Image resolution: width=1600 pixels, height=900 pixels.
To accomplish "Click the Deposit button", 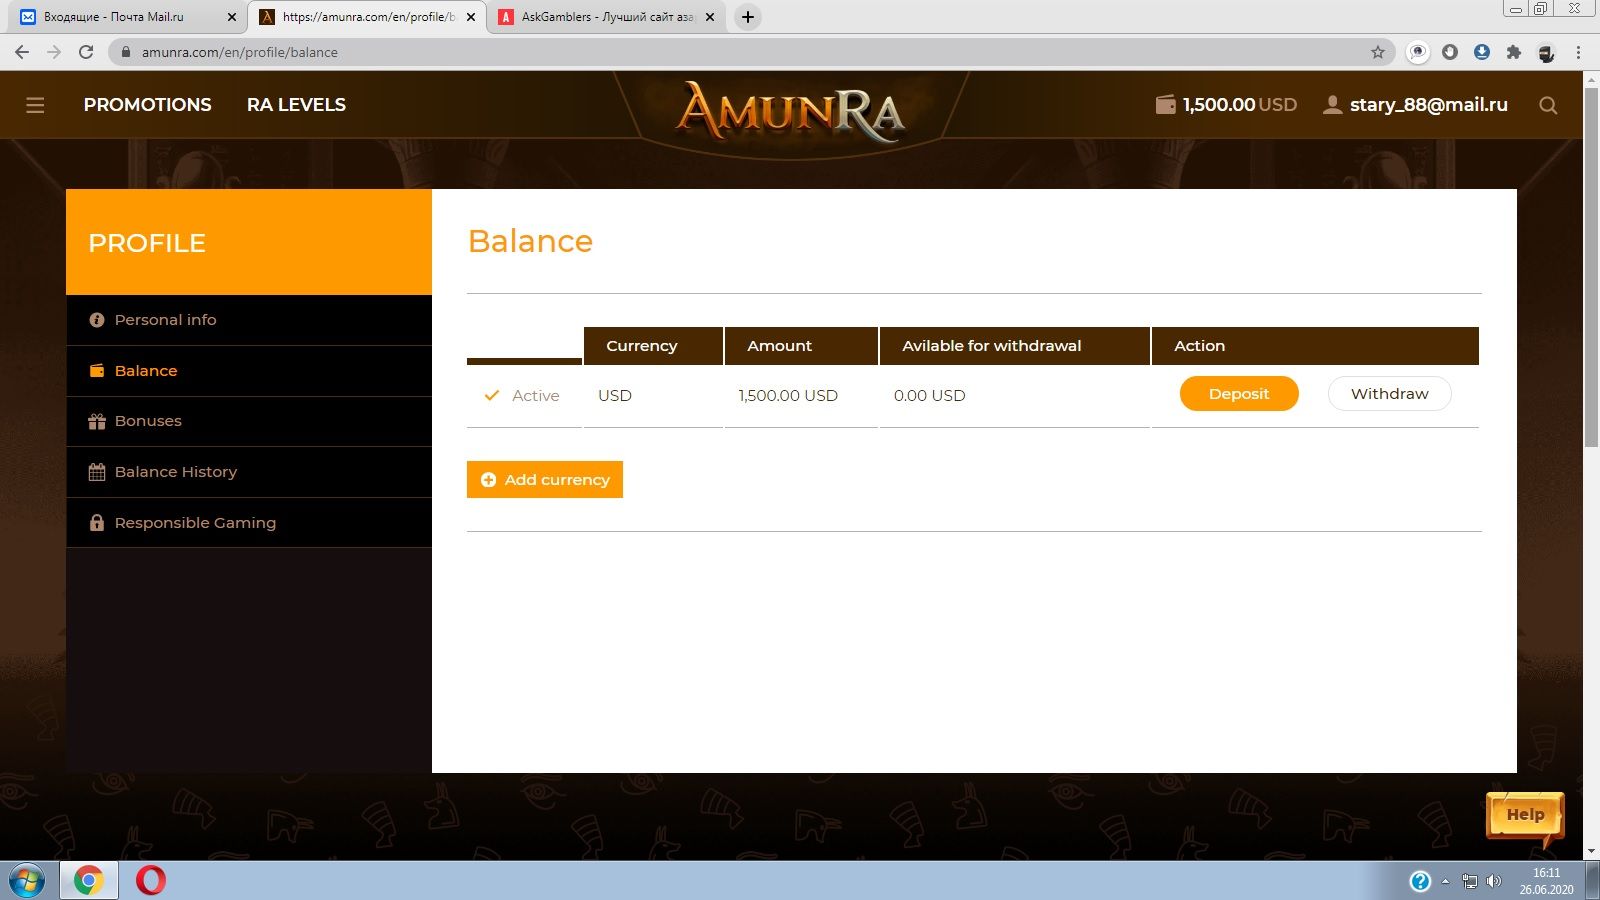I will [1239, 394].
